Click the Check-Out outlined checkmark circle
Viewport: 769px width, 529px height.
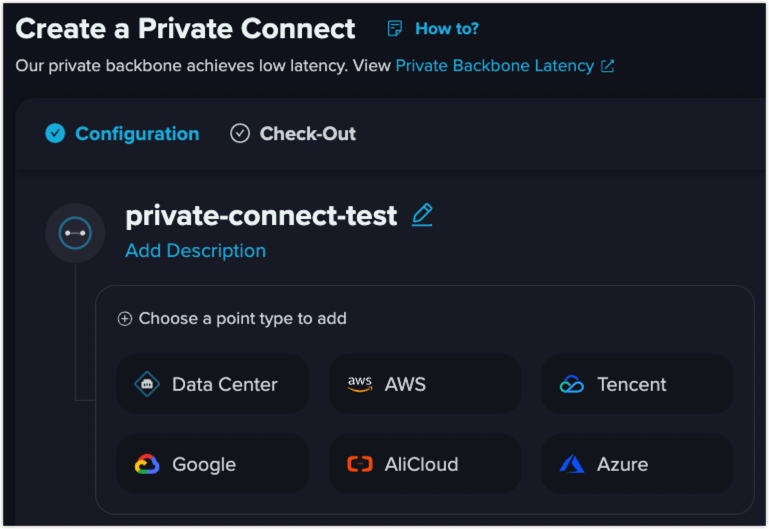pyautogui.click(x=240, y=133)
